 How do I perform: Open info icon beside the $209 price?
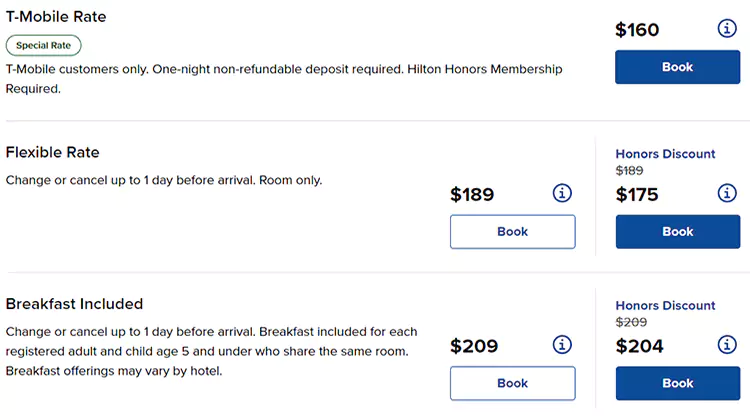[562, 345]
